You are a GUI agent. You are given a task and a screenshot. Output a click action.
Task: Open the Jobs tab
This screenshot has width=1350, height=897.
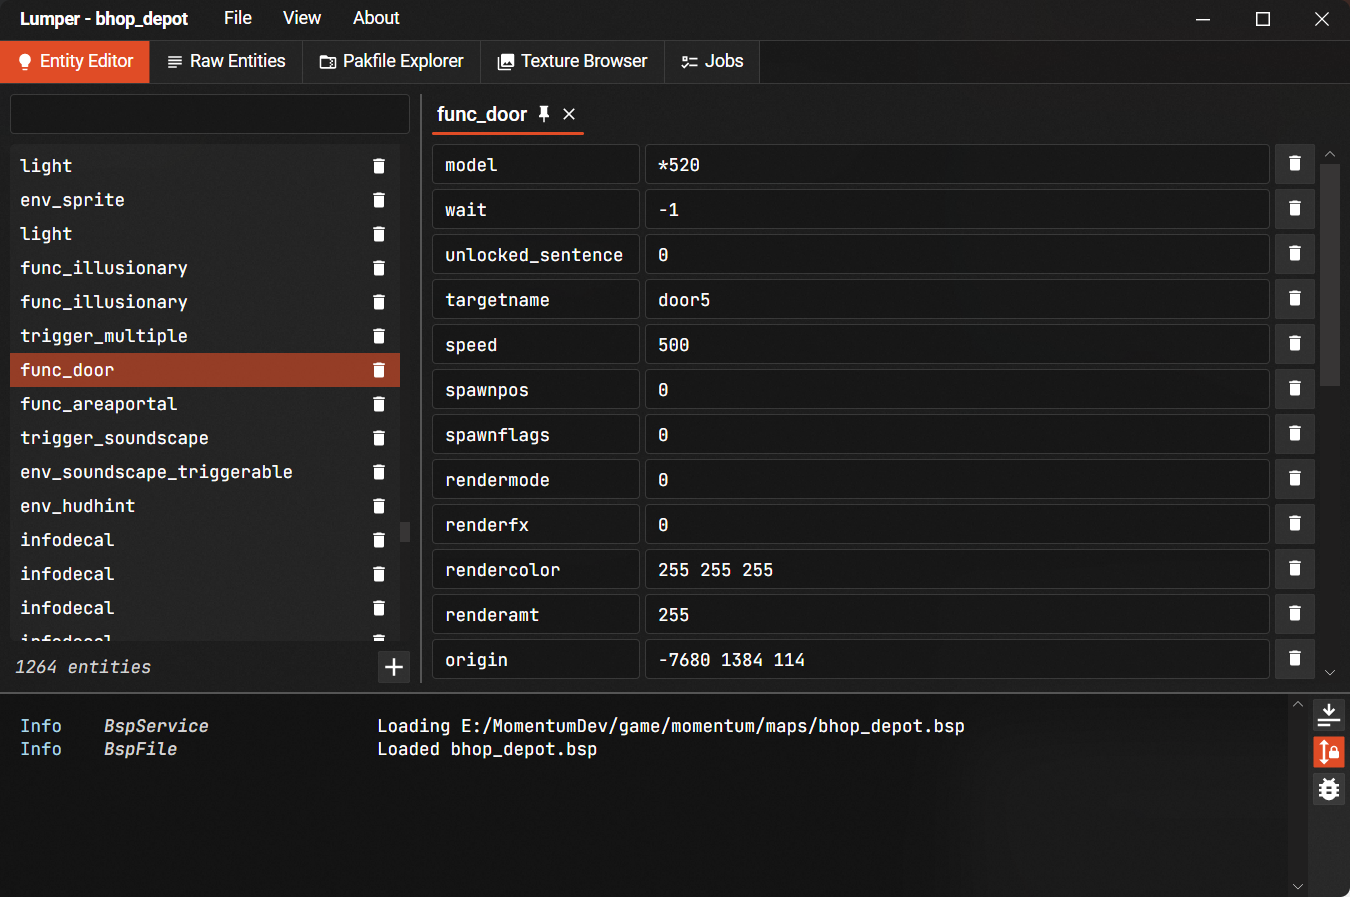[712, 62]
